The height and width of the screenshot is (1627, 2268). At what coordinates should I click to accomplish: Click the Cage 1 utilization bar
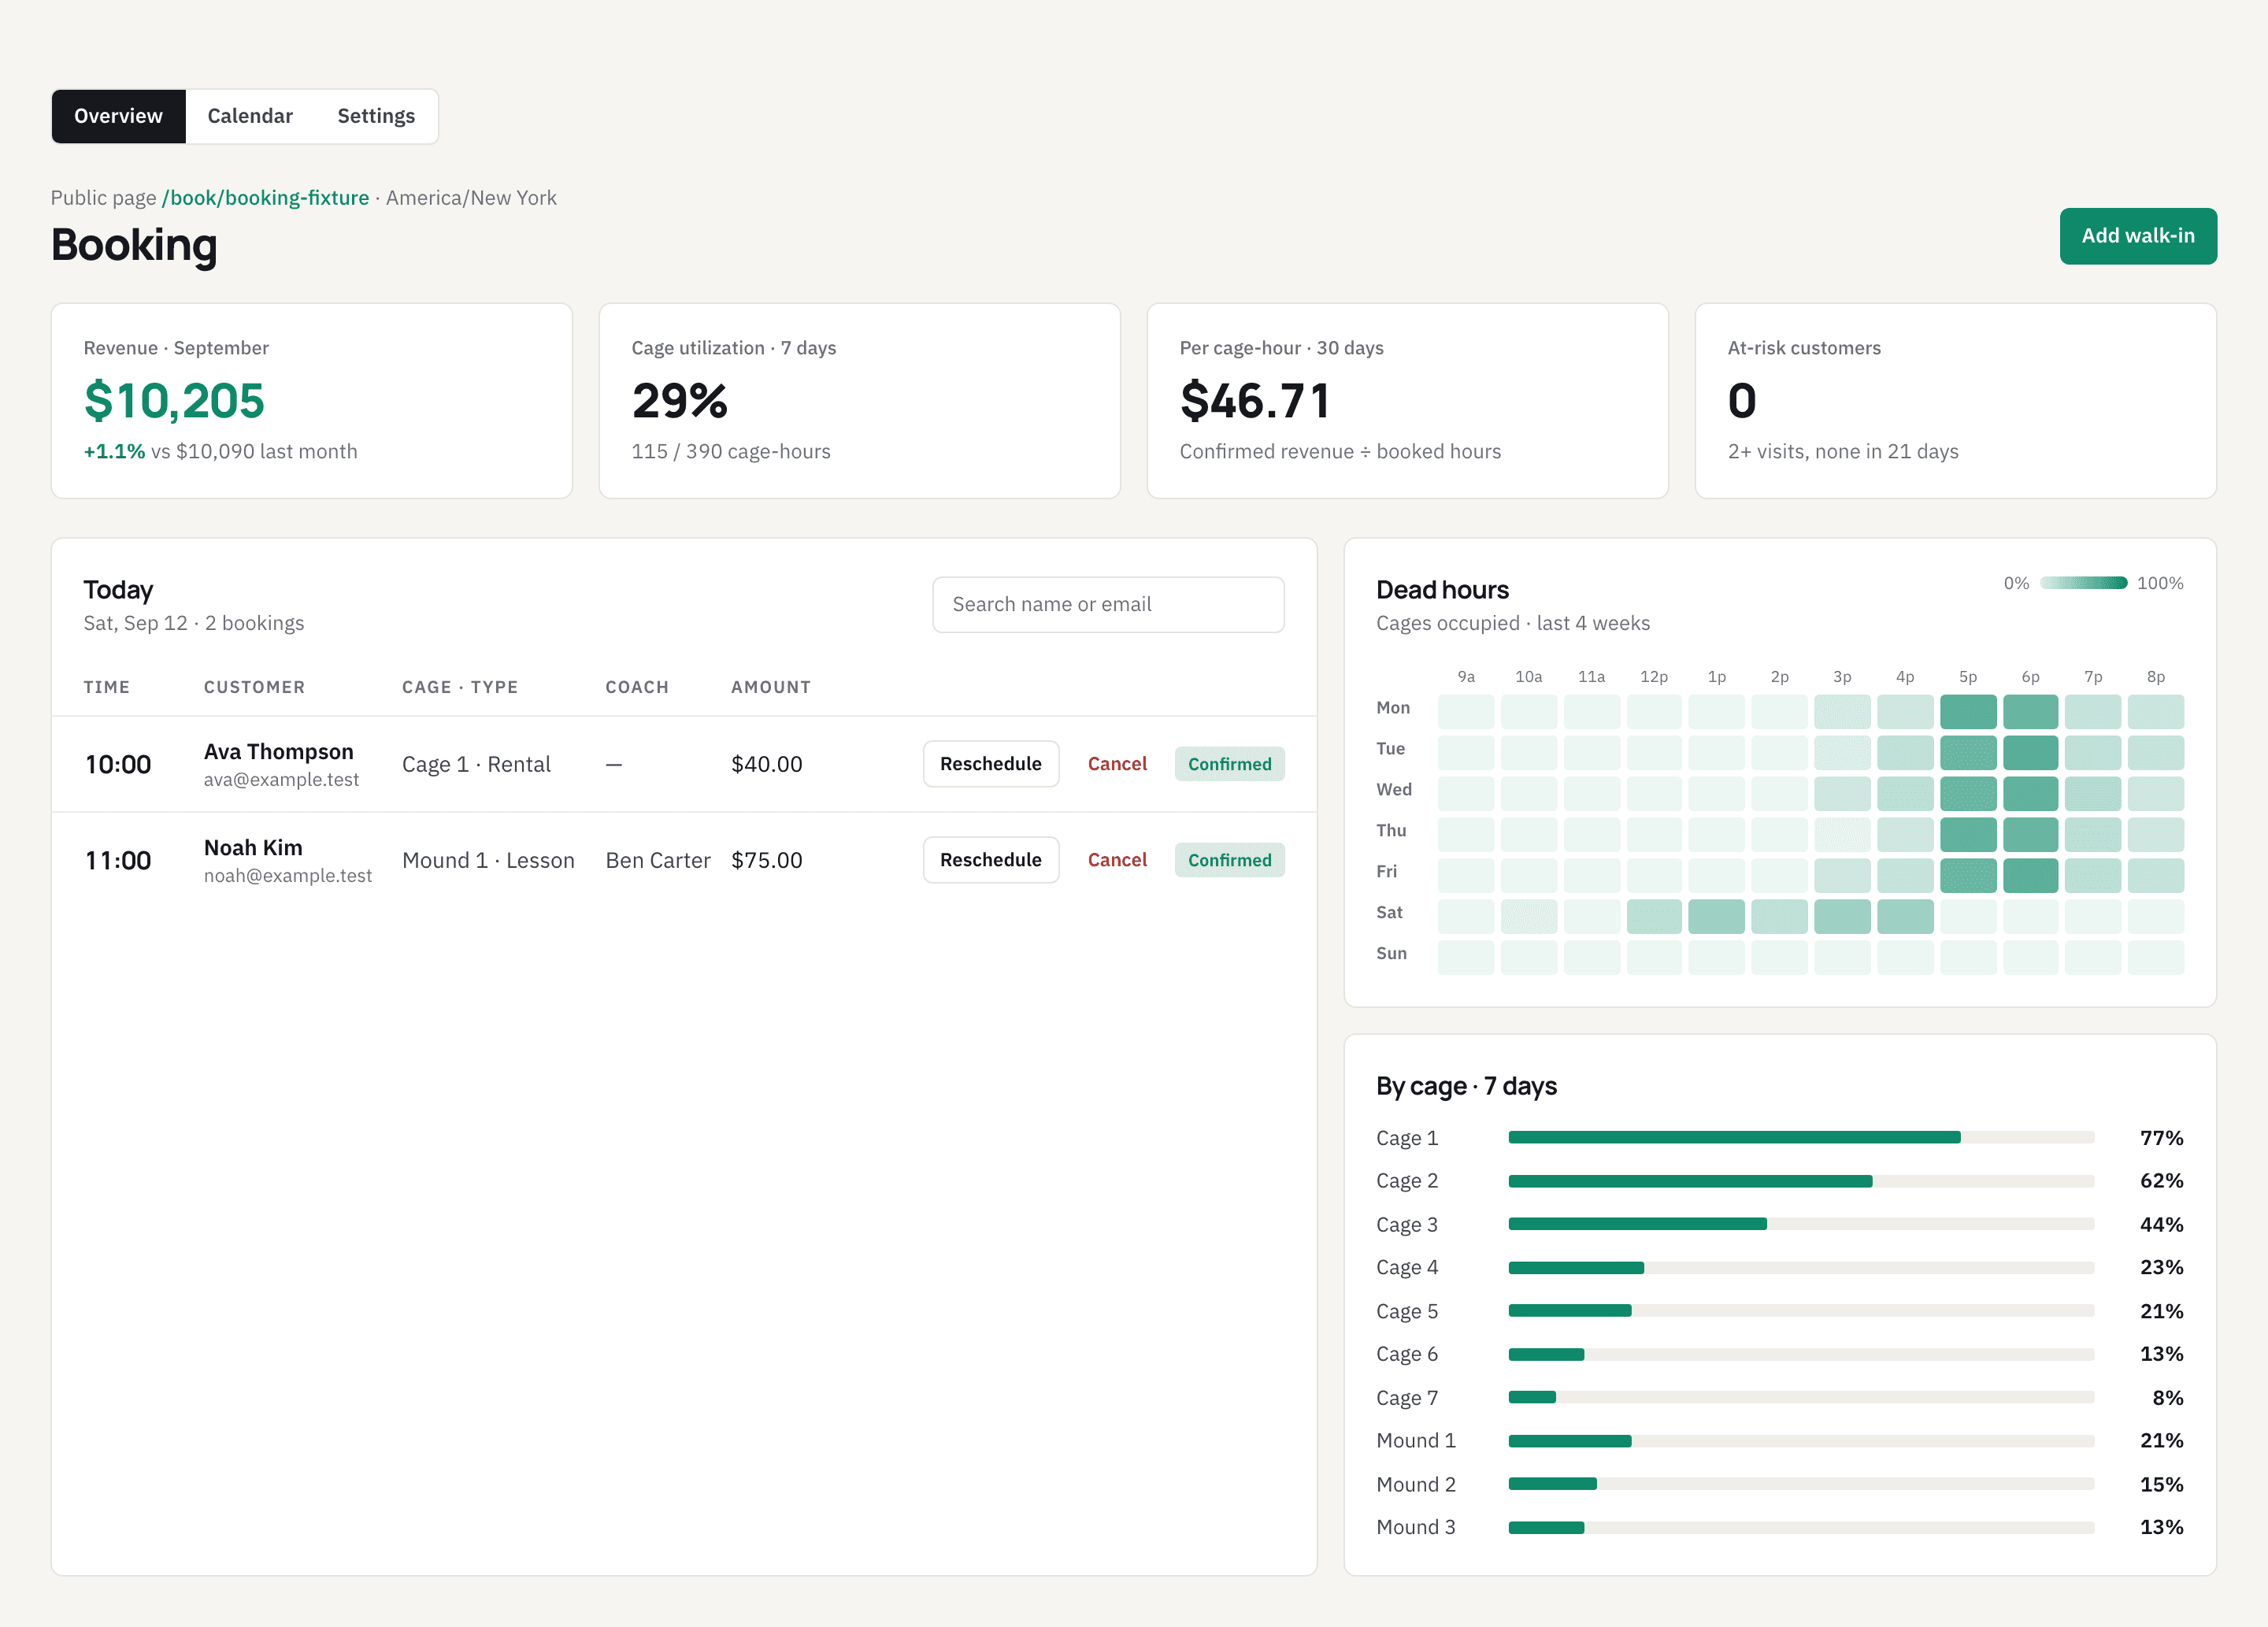1801,1138
